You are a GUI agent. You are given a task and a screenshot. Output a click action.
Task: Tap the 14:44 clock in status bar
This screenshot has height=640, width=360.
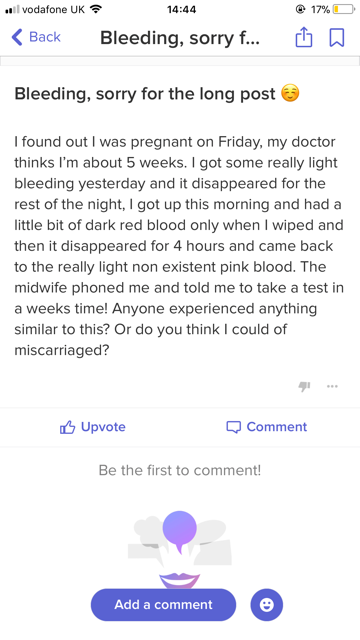coord(181,9)
